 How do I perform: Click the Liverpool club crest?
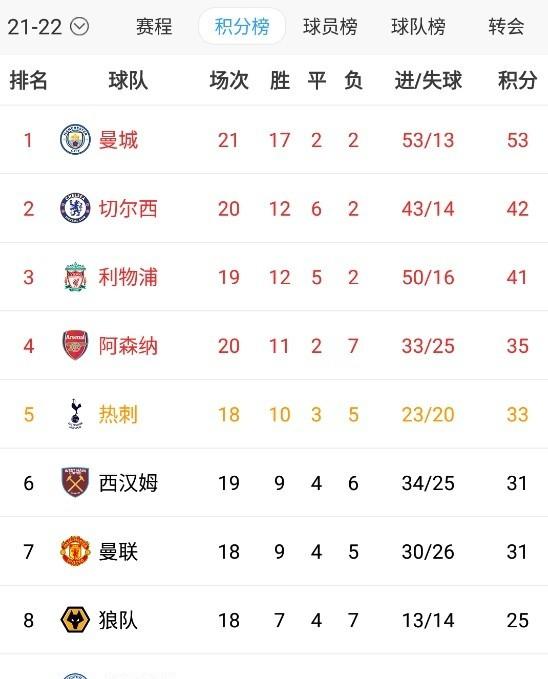coord(75,277)
